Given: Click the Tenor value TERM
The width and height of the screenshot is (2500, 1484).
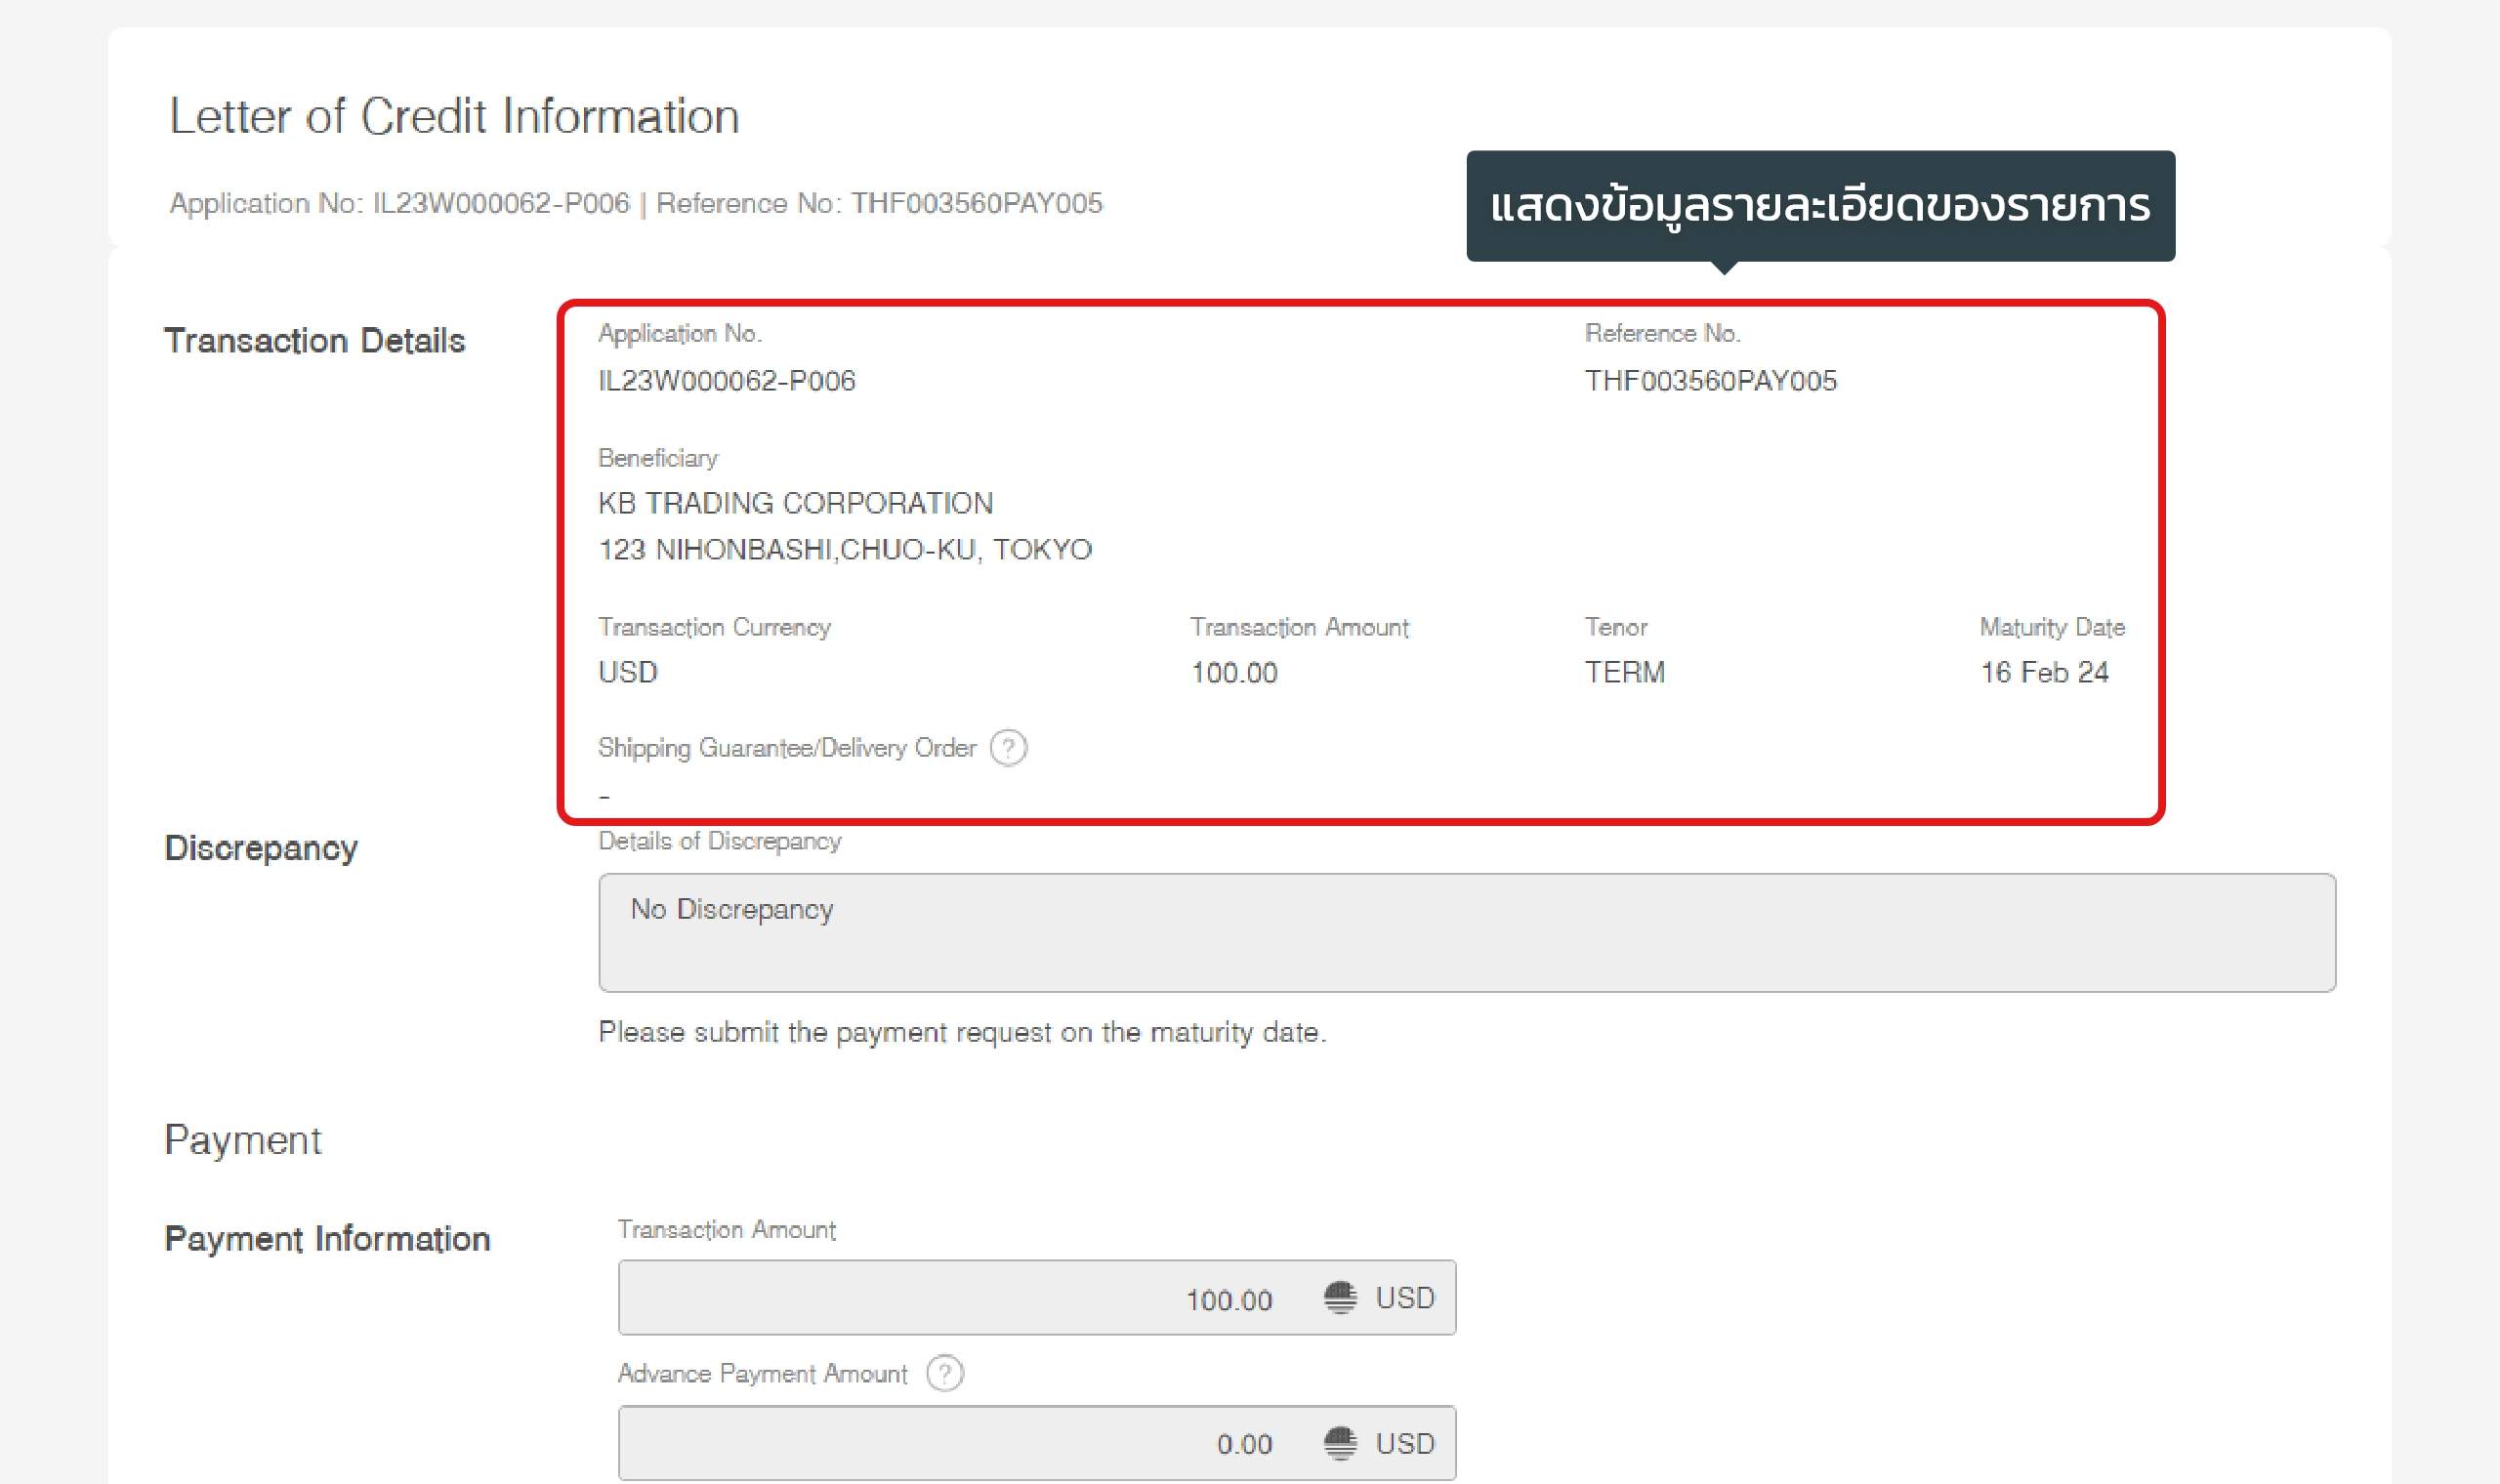Looking at the screenshot, I should tap(1624, 672).
